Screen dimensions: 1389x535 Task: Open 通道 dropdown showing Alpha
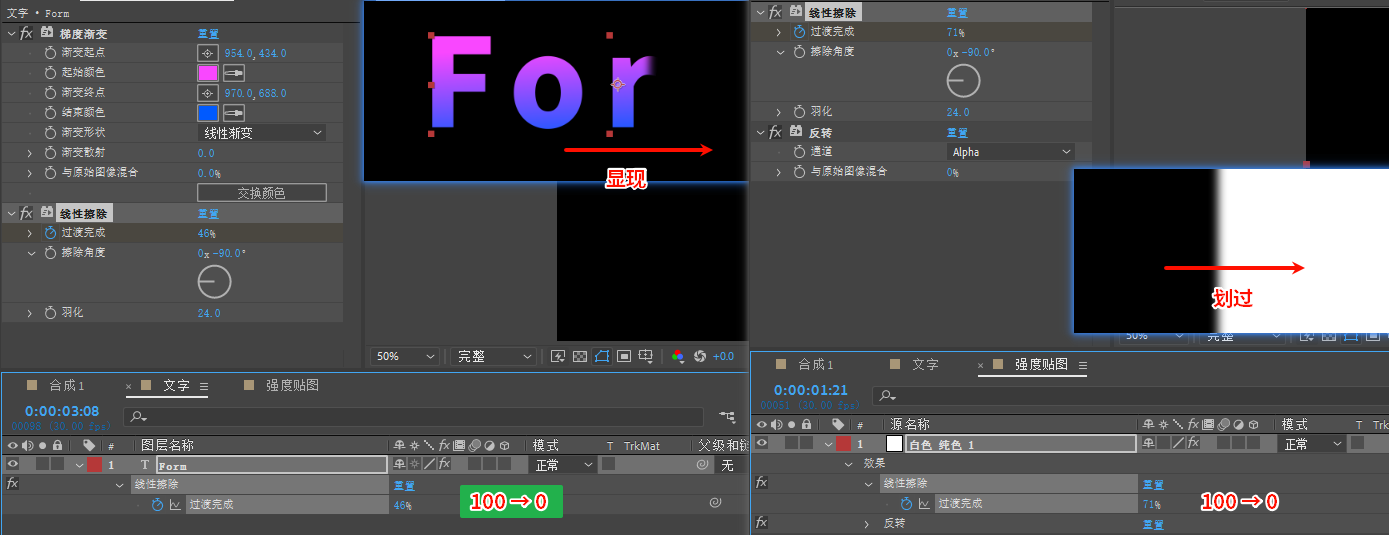[1011, 152]
